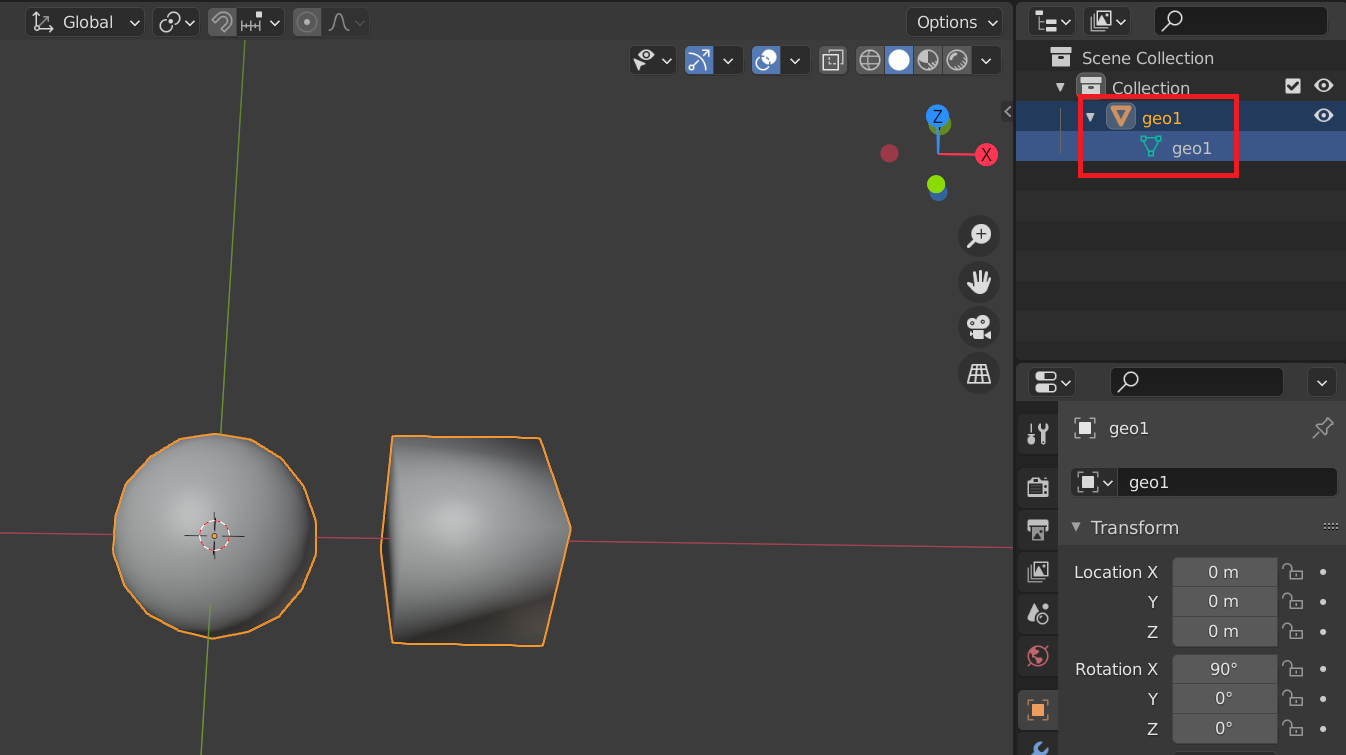Click the camera view icon in the viewport
This screenshot has width=1346, height=755.
[978, 327]
